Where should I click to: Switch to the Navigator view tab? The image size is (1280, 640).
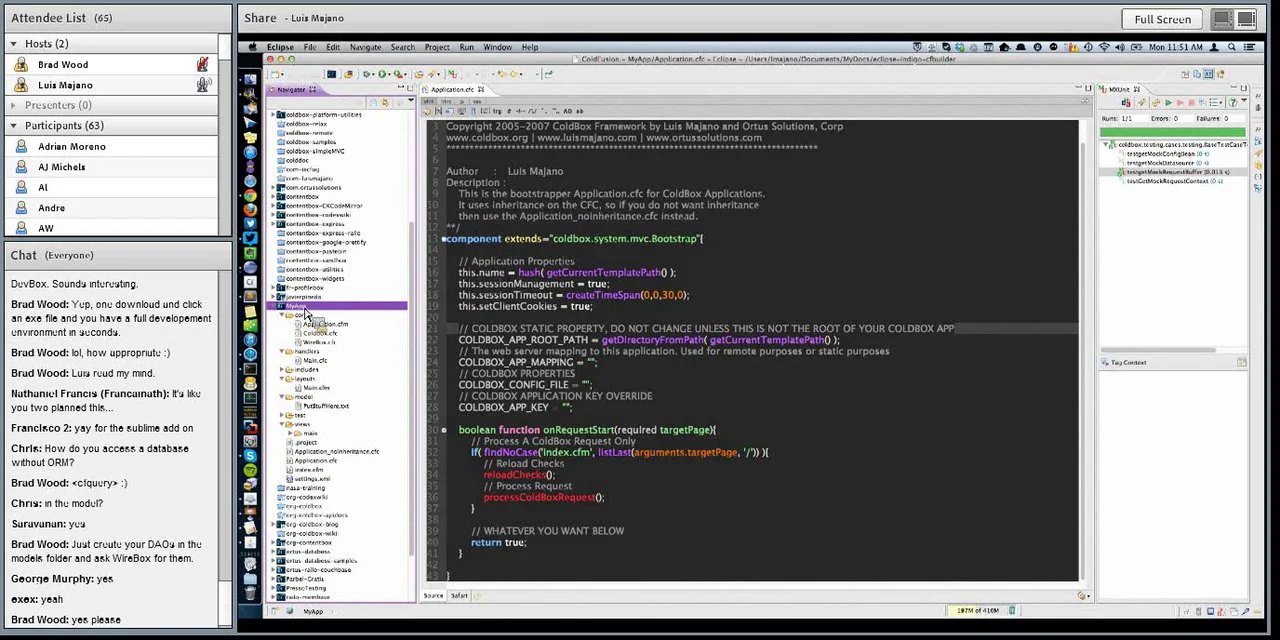291,90
